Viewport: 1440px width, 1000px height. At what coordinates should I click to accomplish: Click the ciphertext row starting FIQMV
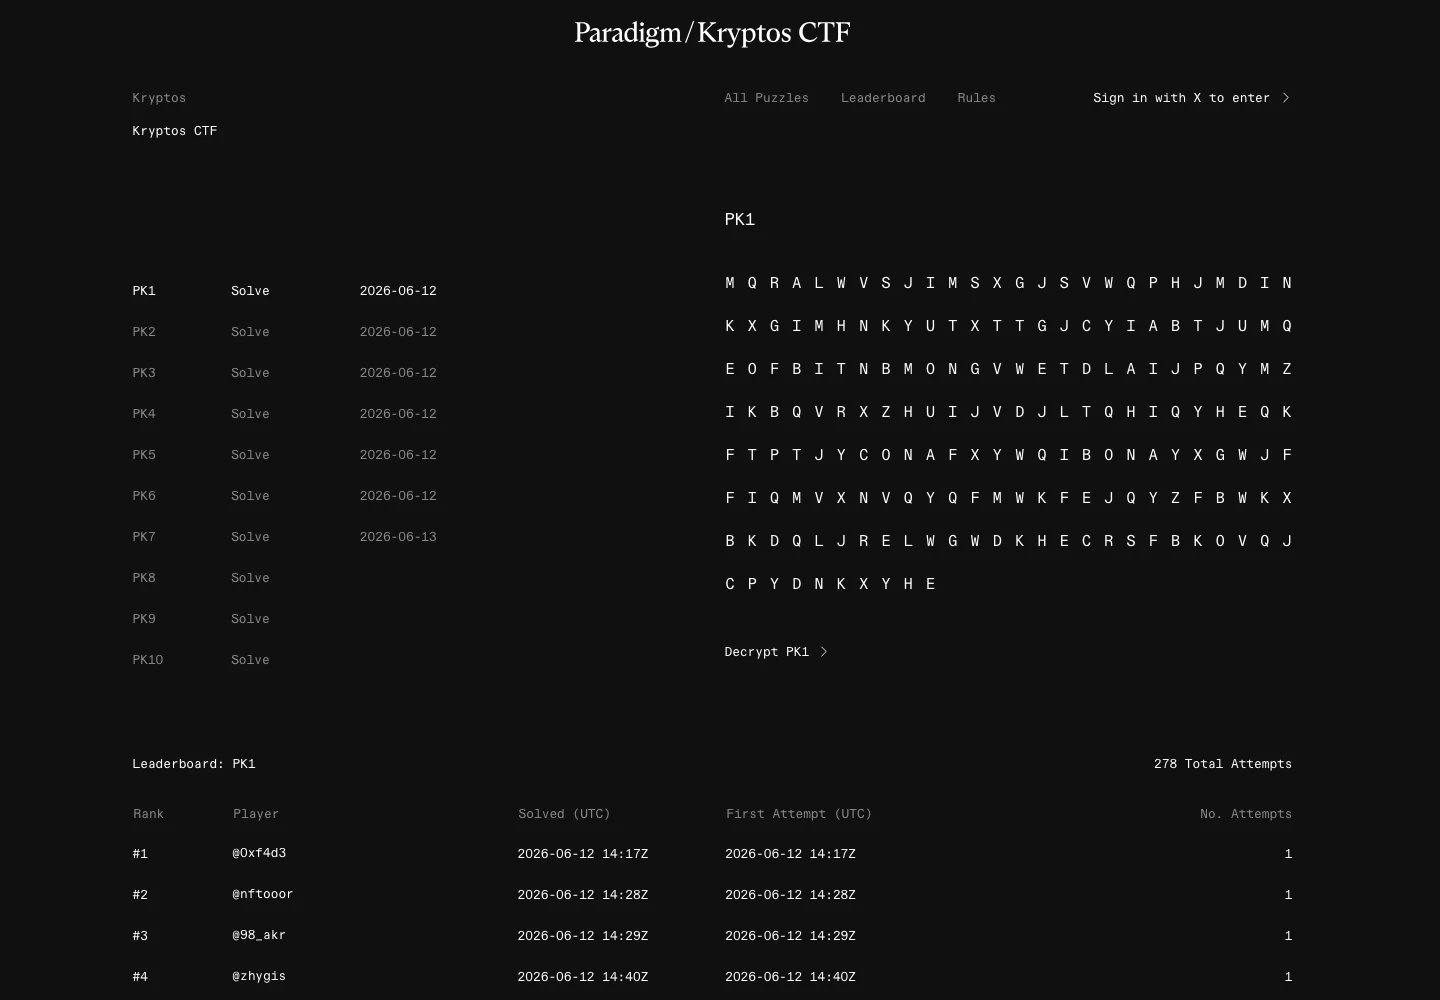coord(1008,498)
